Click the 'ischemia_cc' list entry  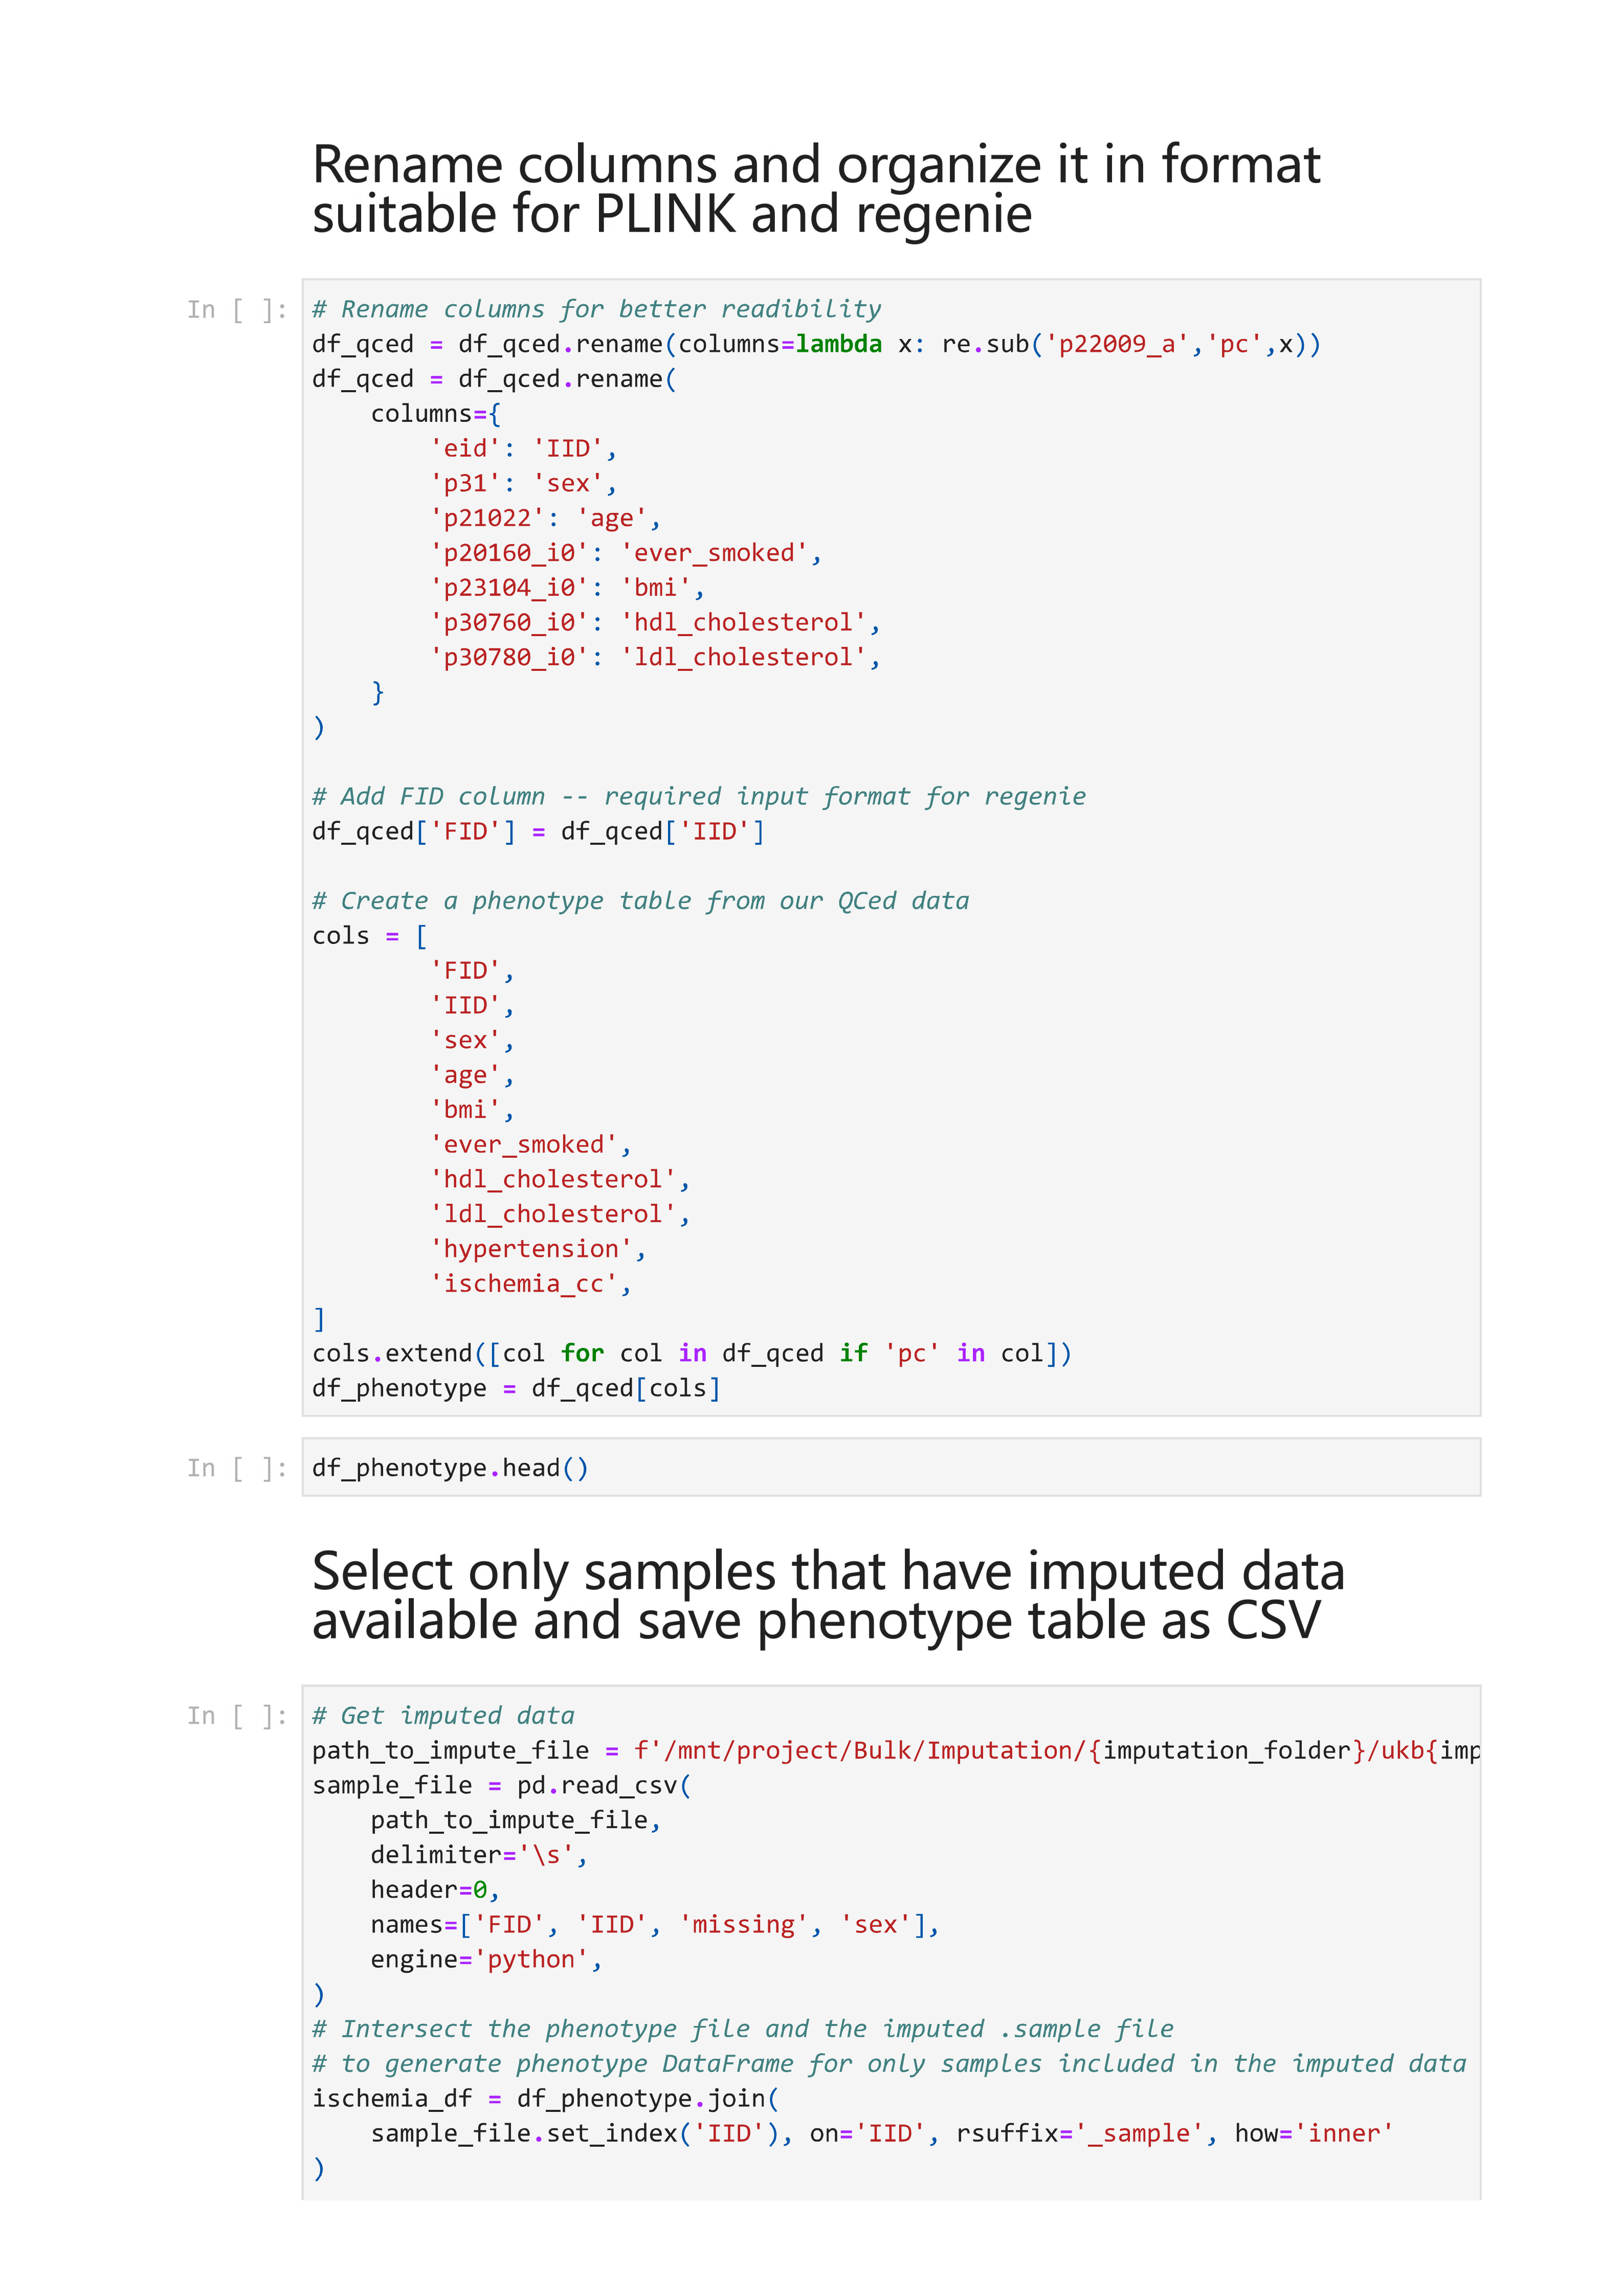(530, 1284)
